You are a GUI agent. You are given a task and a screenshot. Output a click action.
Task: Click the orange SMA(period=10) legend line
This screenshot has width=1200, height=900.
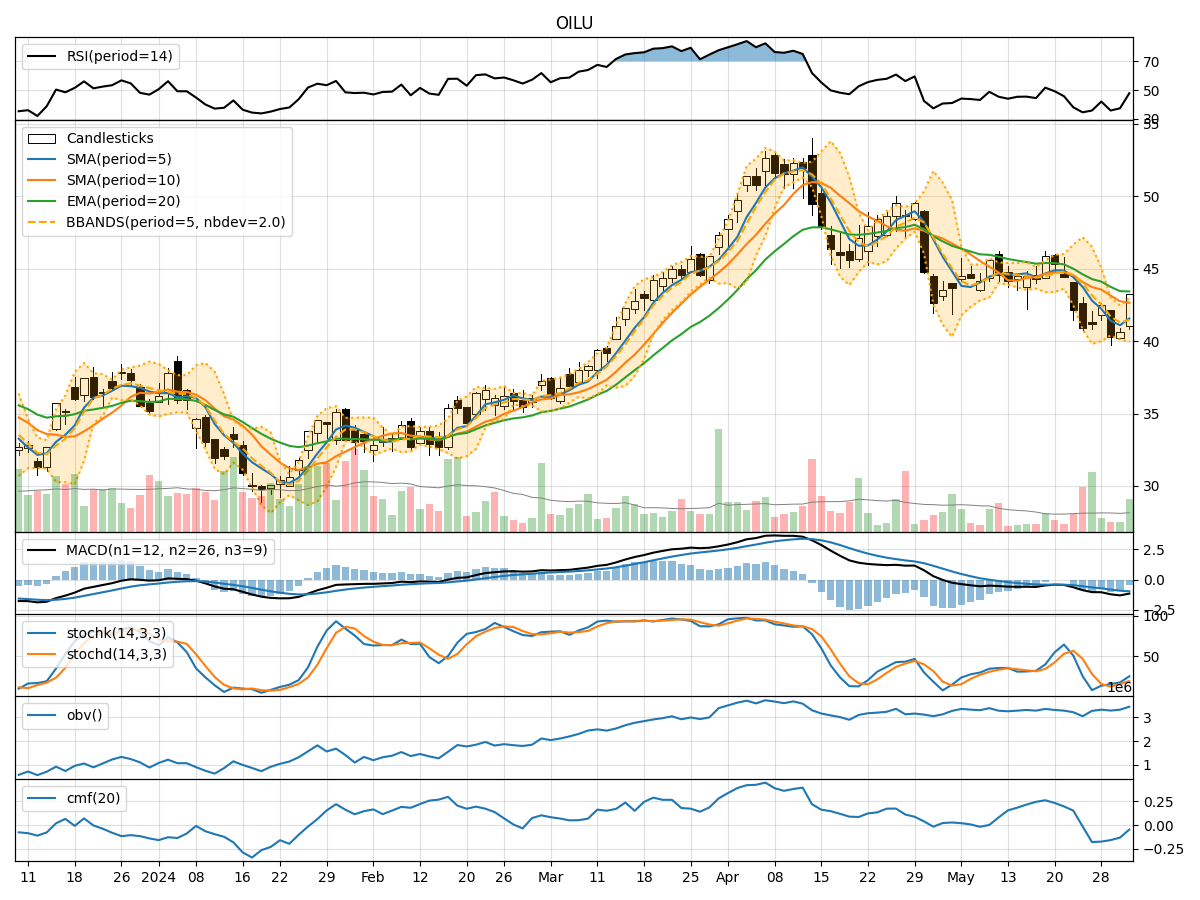point(41,181)
